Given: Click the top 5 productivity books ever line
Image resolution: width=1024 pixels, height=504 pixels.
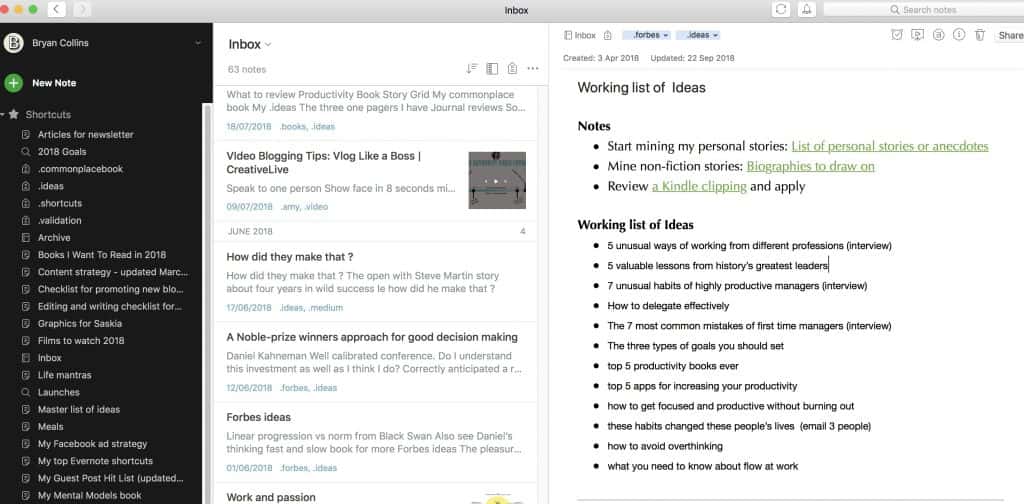Looking at the screenshot, I should pos(673,366).
